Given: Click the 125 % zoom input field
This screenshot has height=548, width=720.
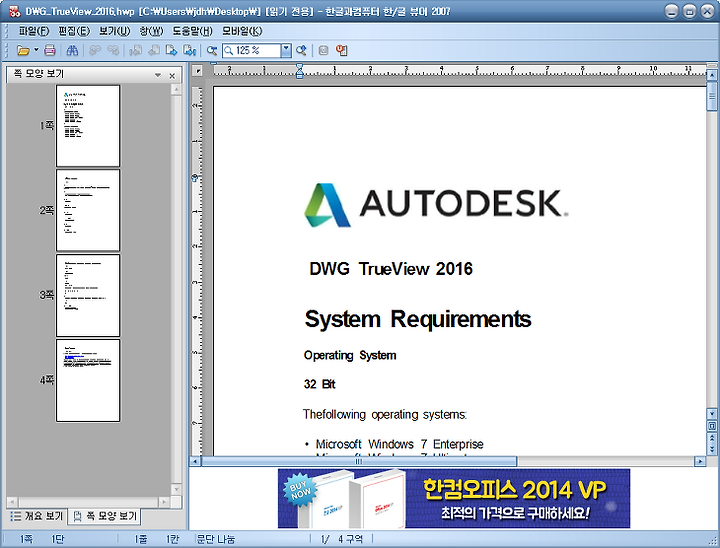Looking at the screenshot, I should [251, 50].
